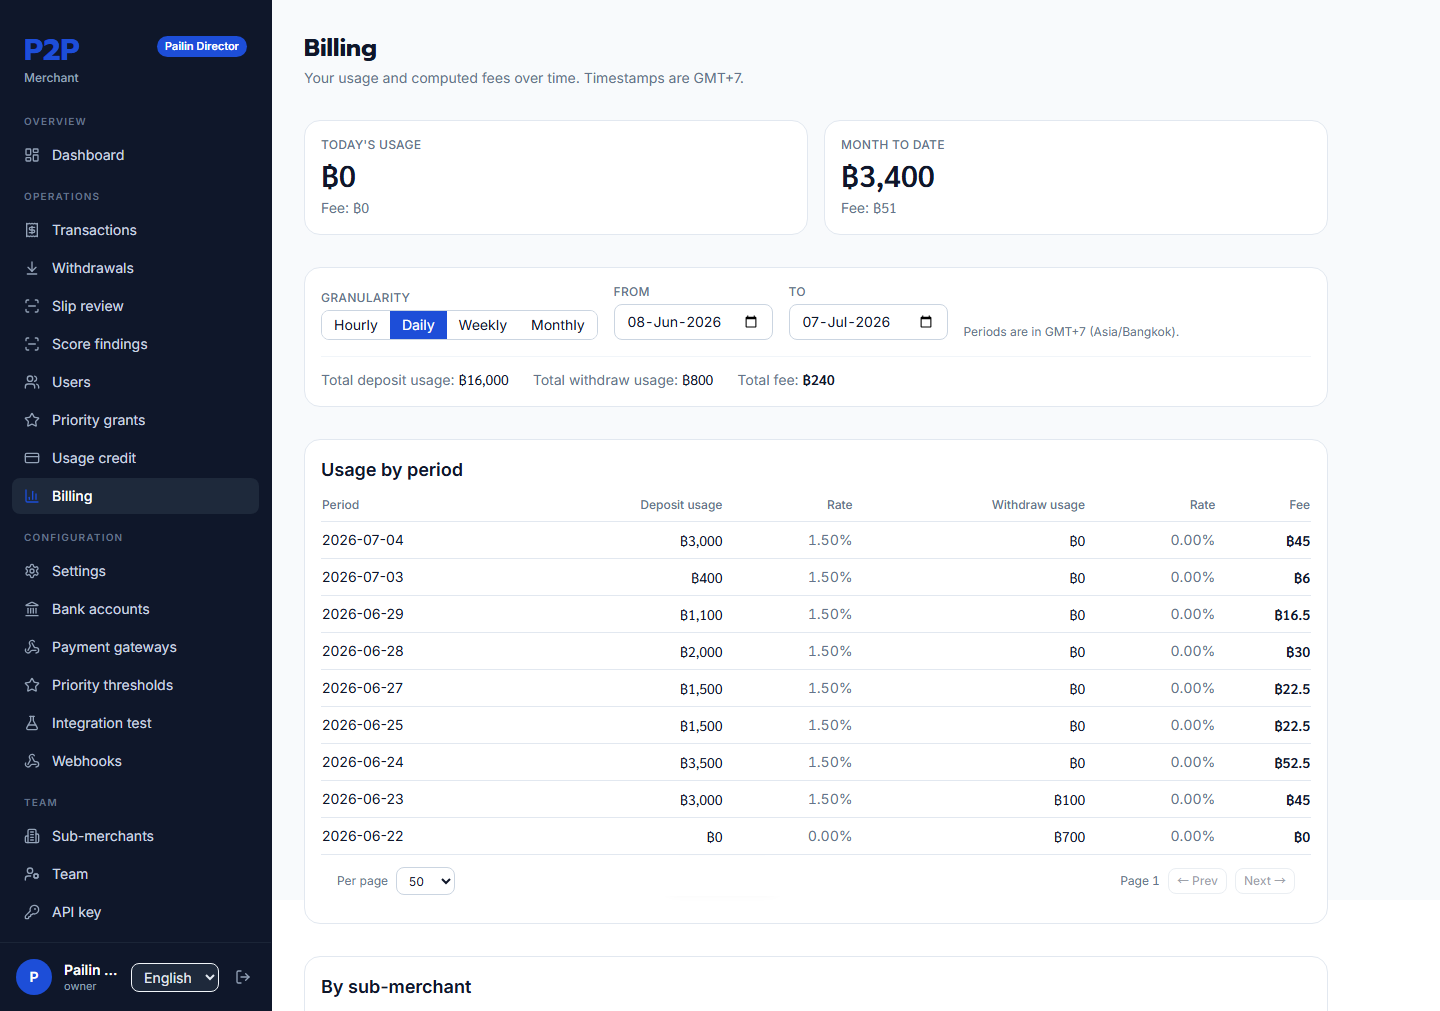Click the By sub-merchant heading
Screen dimensions: 1440x1011
click(396, 987)
